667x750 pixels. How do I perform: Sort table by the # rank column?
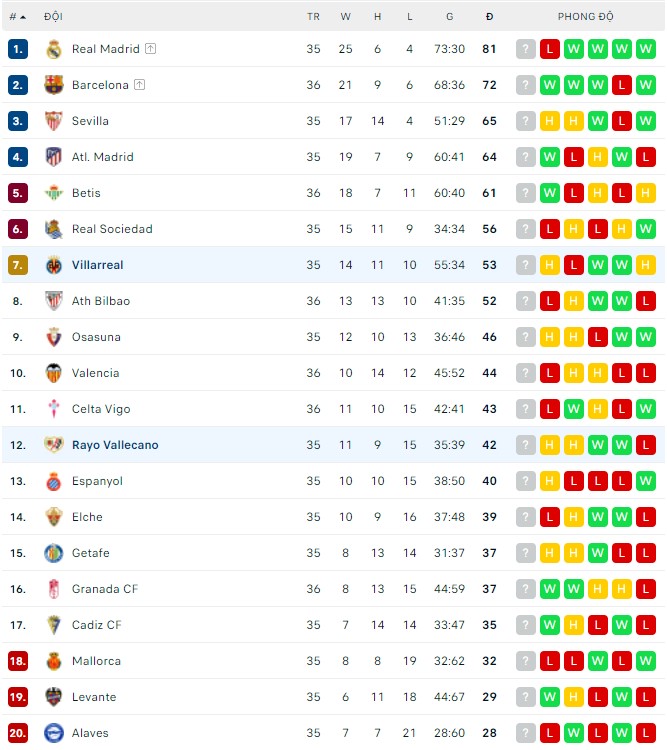pyautogui.click(x=17, y=17)
